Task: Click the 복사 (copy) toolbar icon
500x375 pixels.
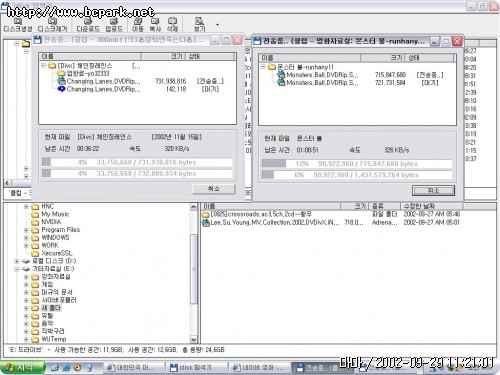Action: tap(155, 25)
